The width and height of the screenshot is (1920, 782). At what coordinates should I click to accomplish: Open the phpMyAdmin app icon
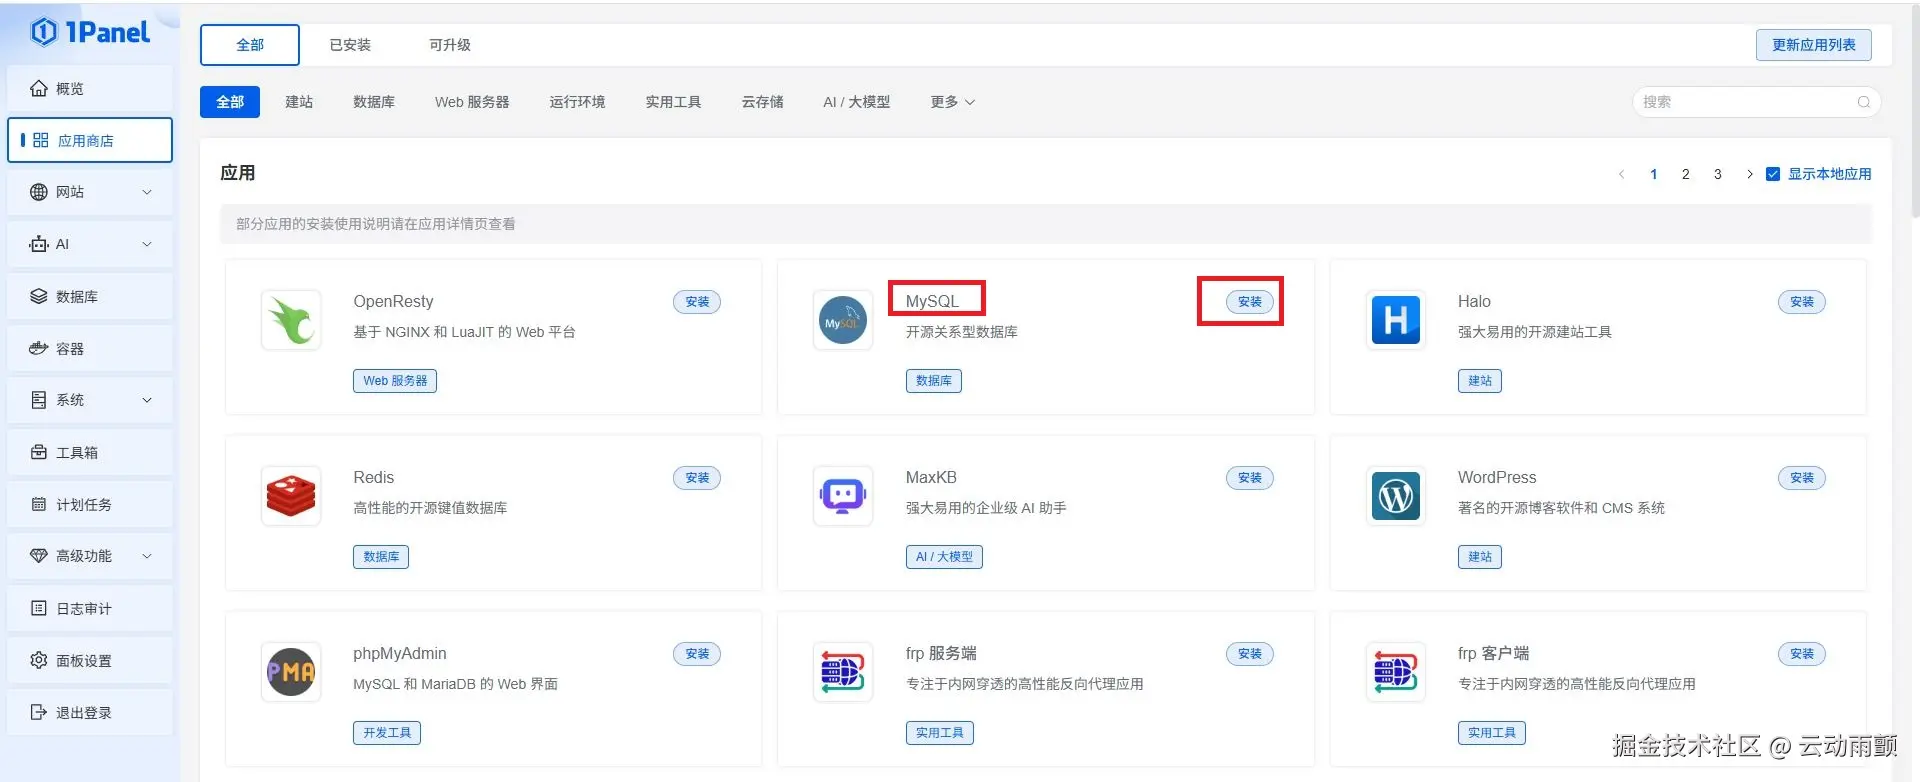pos(291,672)
